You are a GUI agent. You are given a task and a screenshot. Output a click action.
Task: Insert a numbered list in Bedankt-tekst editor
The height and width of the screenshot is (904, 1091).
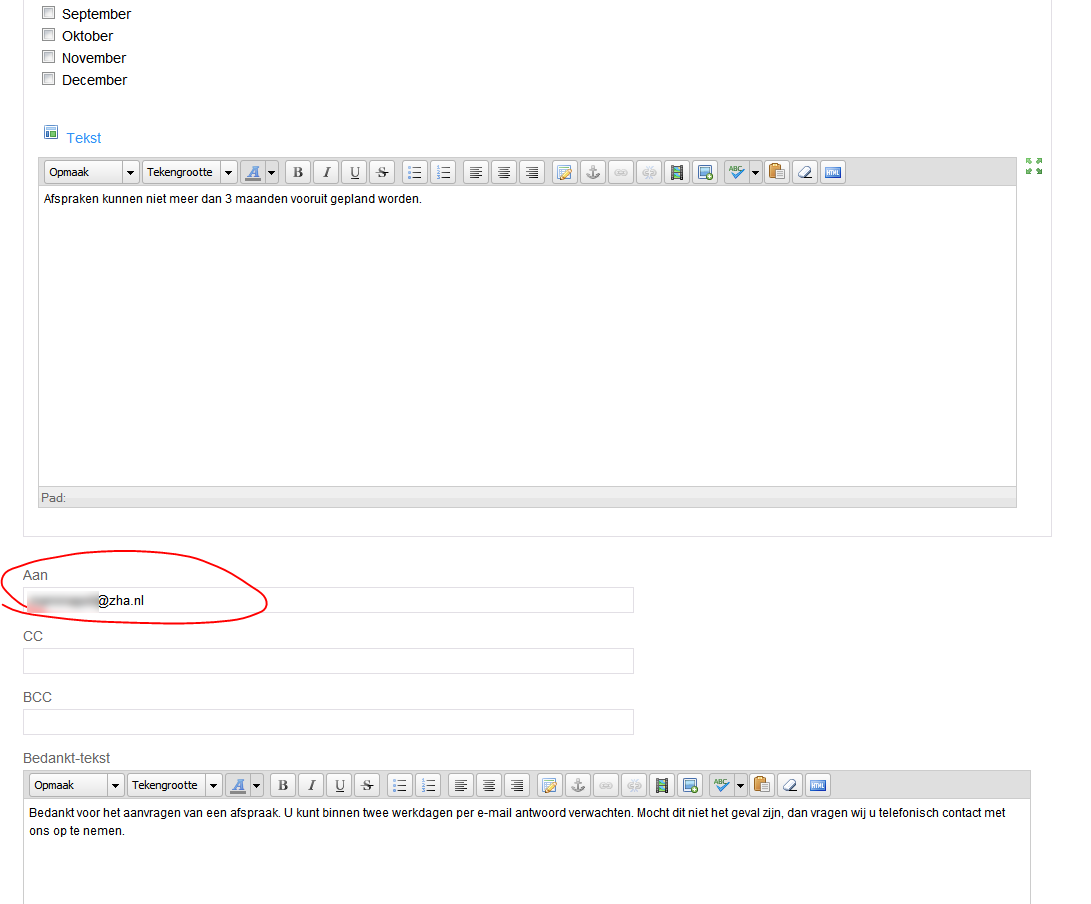tap(429, 786)
